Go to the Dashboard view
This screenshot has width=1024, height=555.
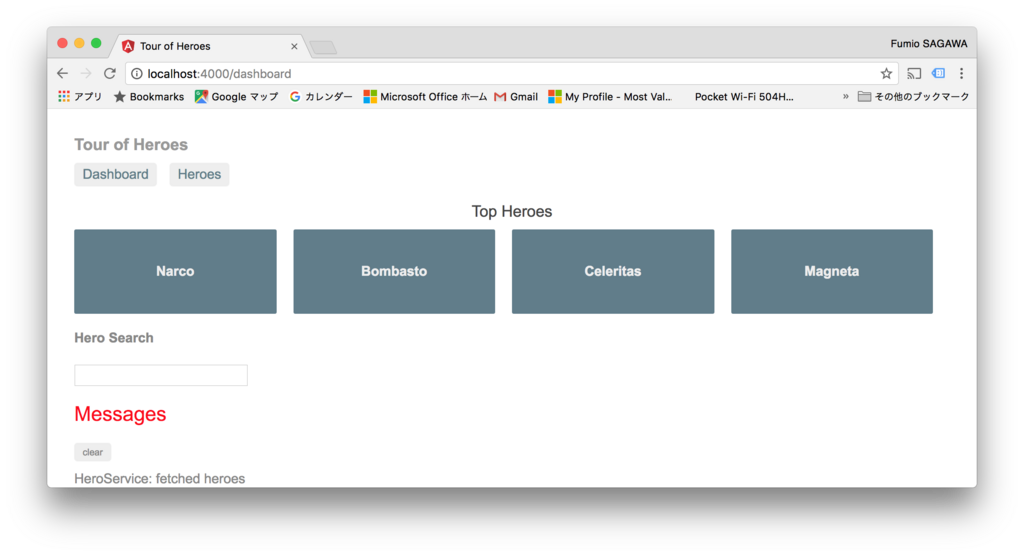[x=116, y=174]
